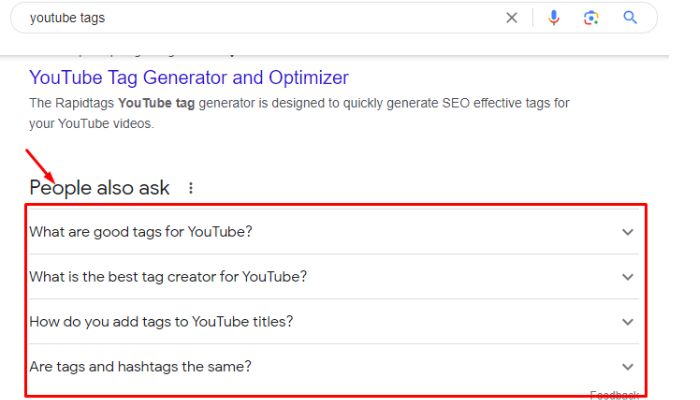Start voice search with the microphone icon
The width and height of the screenshot is (700, 400).
[x=554, y=18]
